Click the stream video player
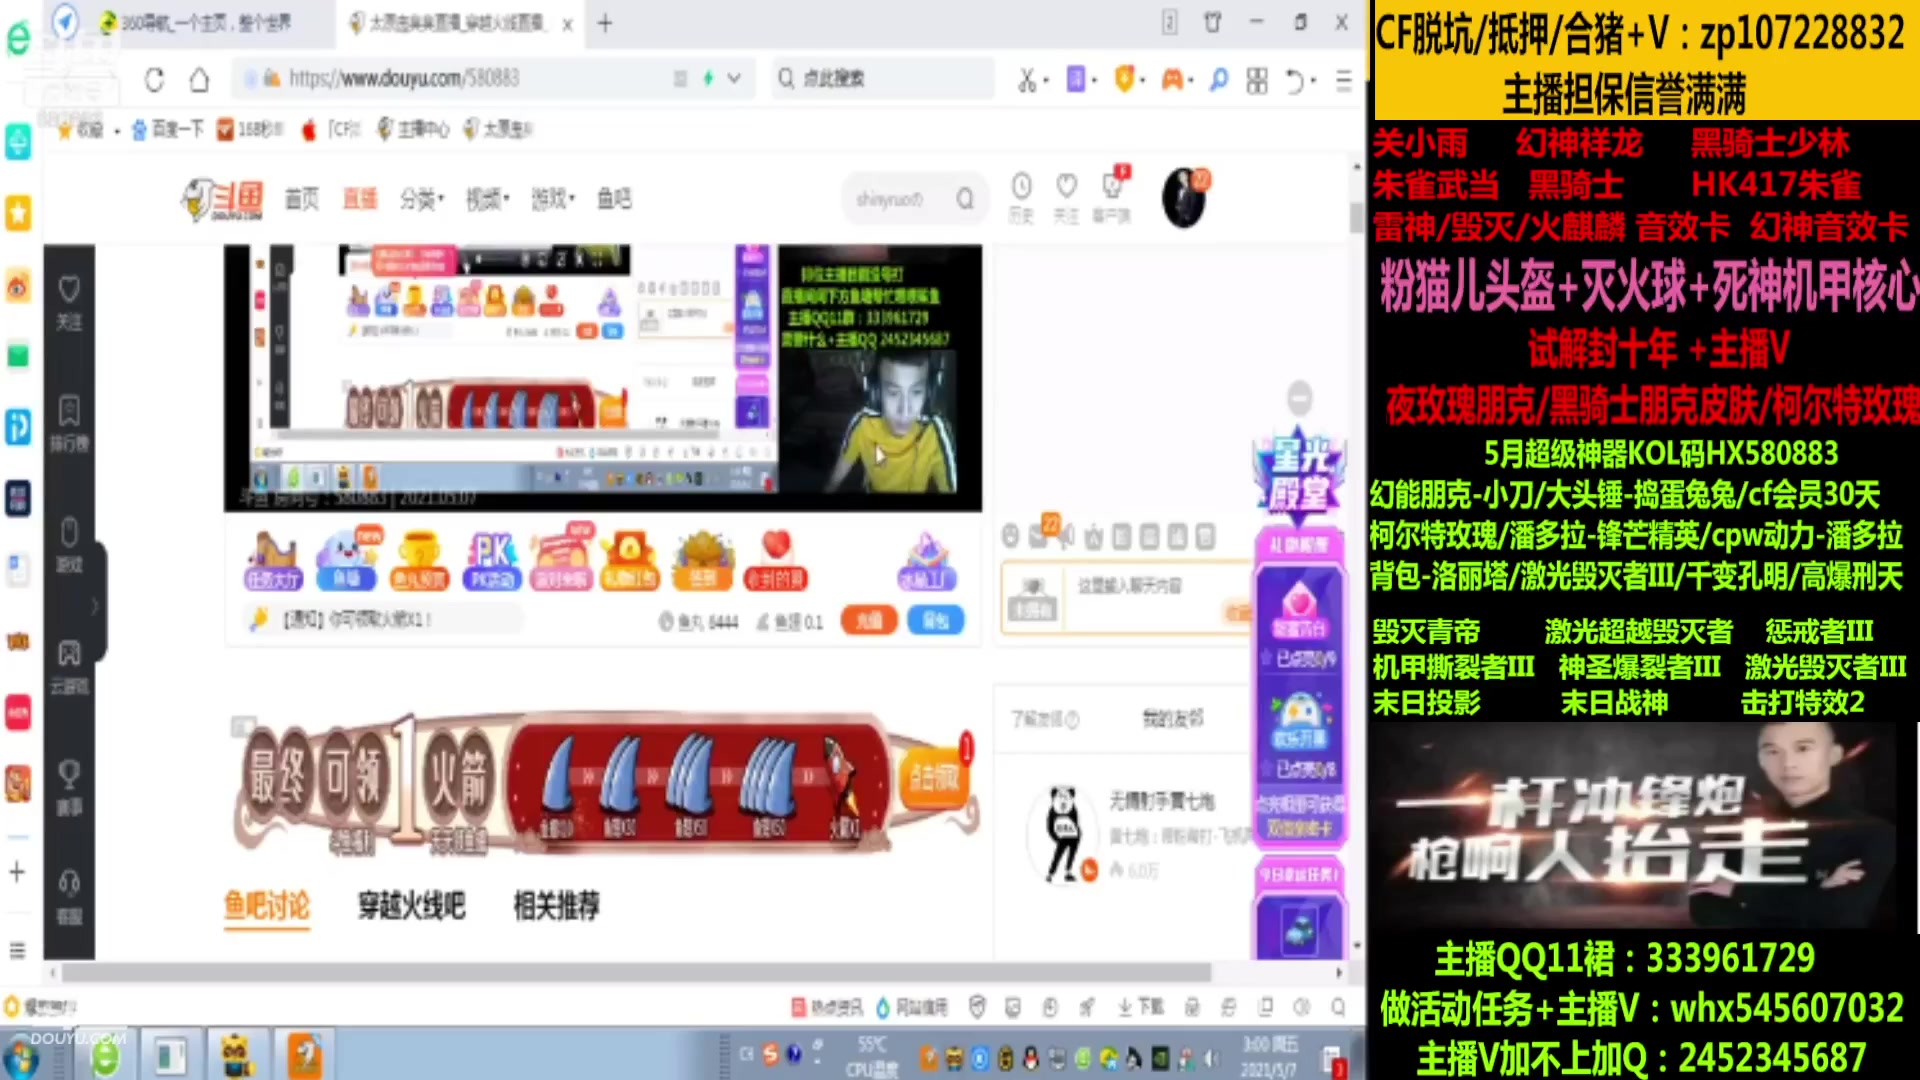The width and height of the screenshot is (1920, 1080). pyautogui.click(x=603, y=378)
